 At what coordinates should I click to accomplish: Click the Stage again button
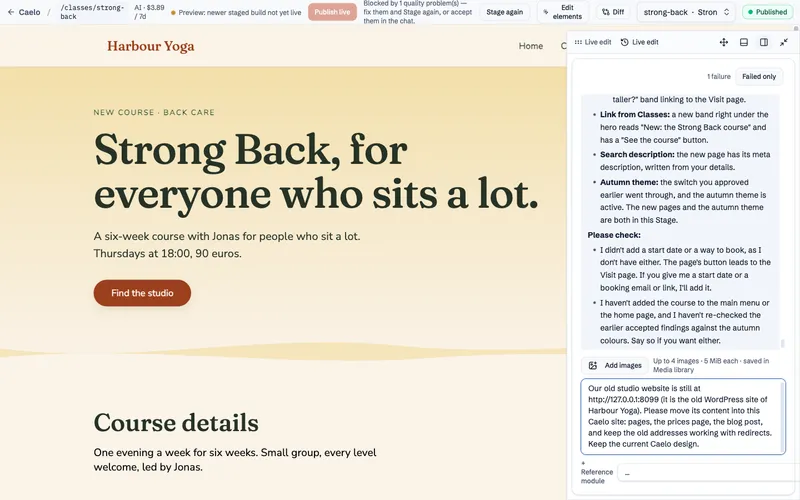(x=505, y=12)
